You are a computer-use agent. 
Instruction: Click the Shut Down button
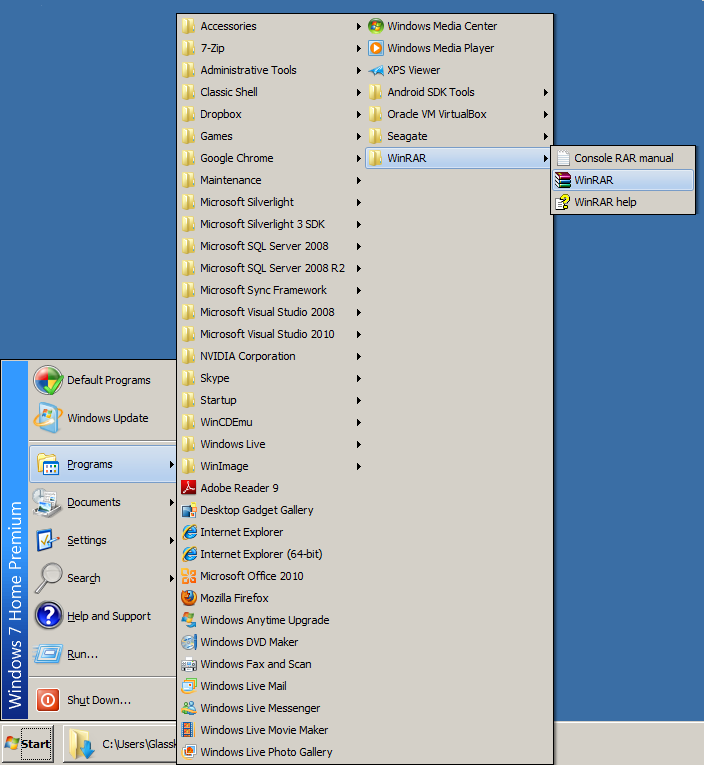[x=98, y=700]
